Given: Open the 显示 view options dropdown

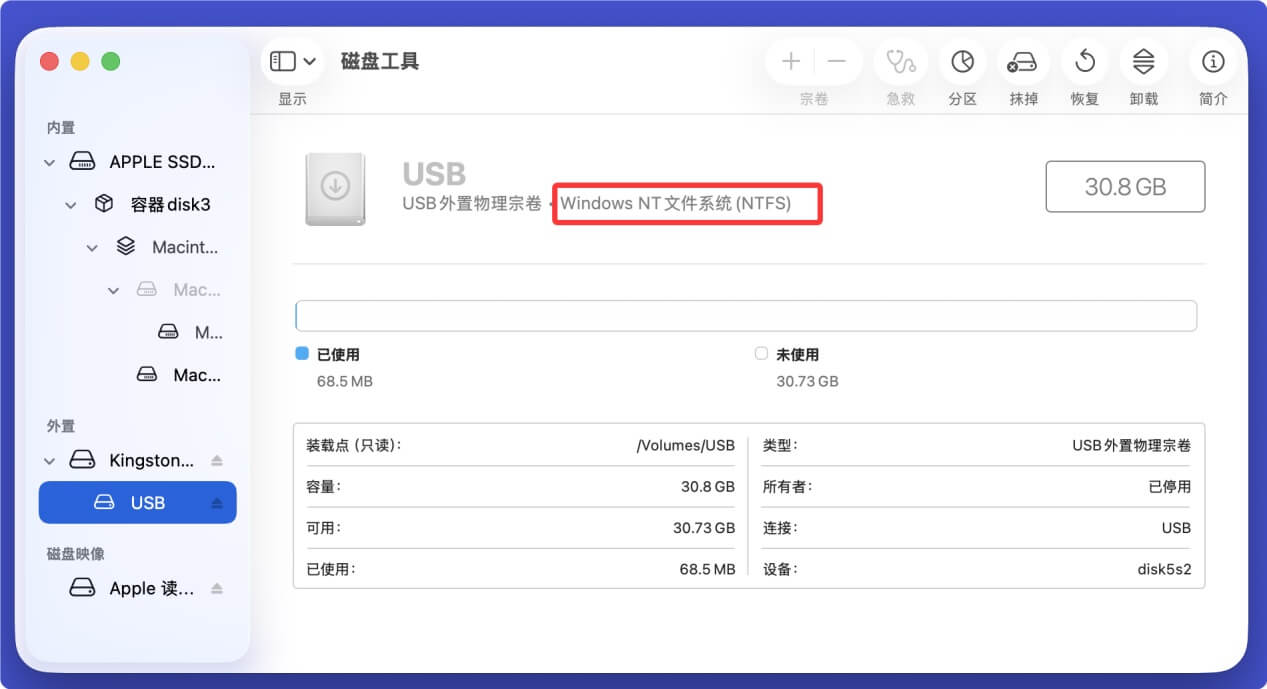Looking at the screenshot, I should click(x=291, y=60).
